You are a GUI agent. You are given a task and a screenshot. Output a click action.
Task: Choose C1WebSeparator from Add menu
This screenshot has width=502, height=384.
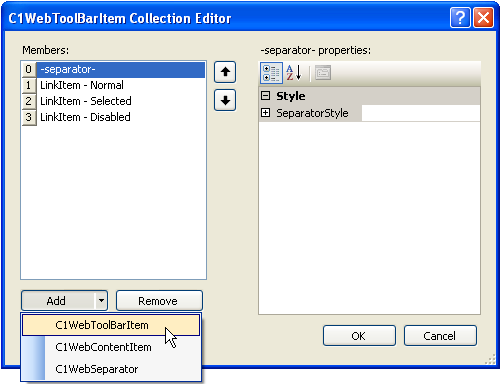(x=111, y=369)
